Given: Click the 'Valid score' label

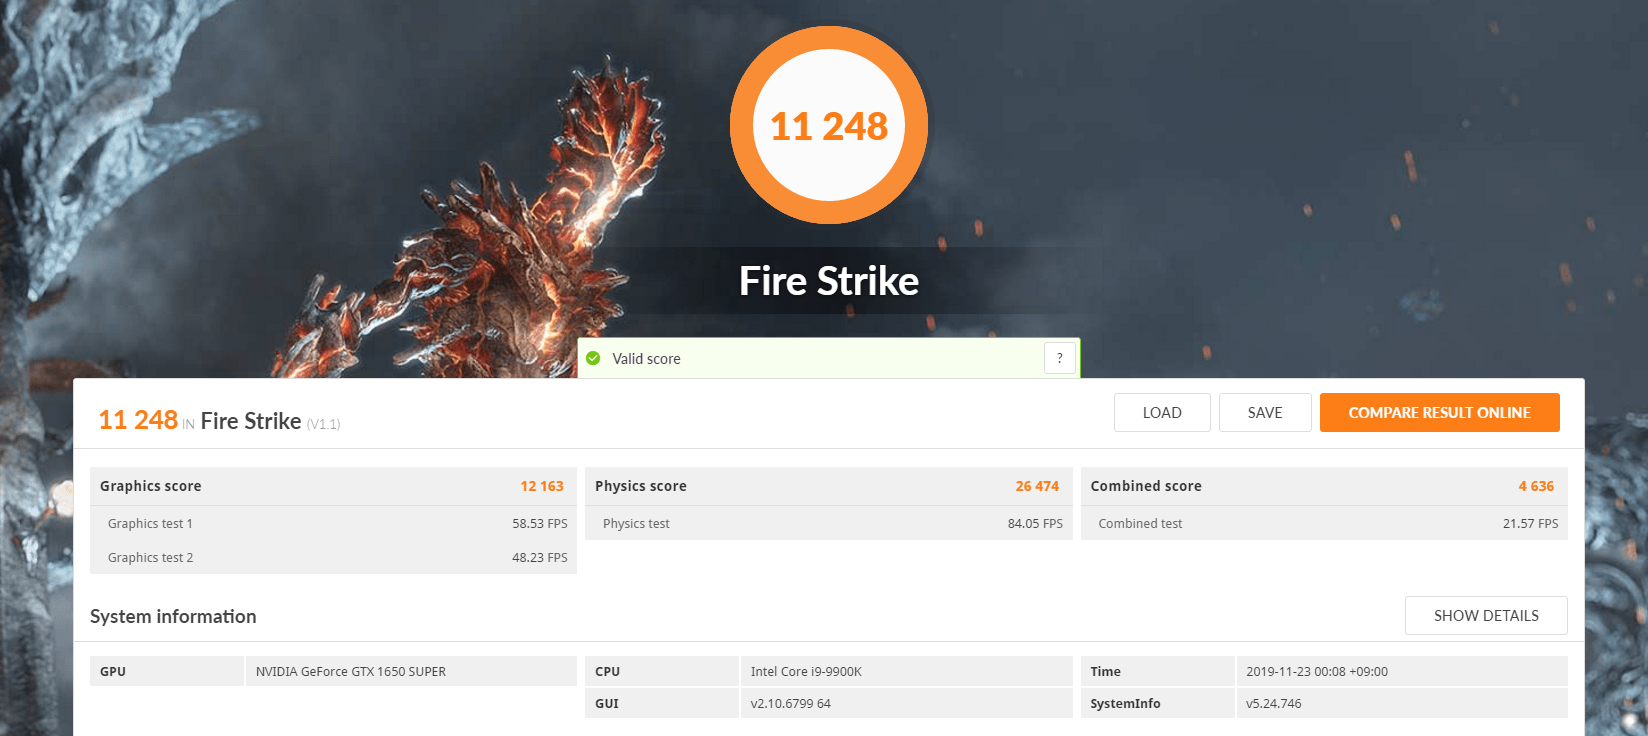Looking at the screenshot, I should [646, 359].
